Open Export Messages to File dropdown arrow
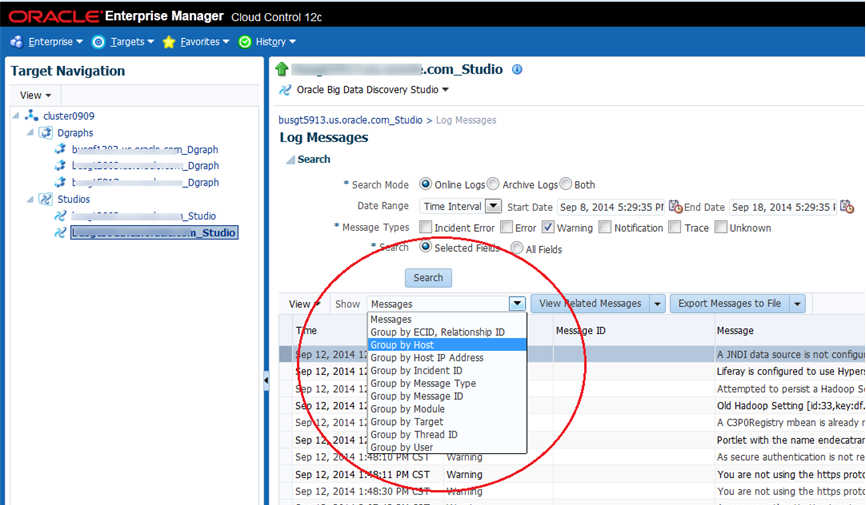This screenshot has height=505, width=866. pos(797,303)
